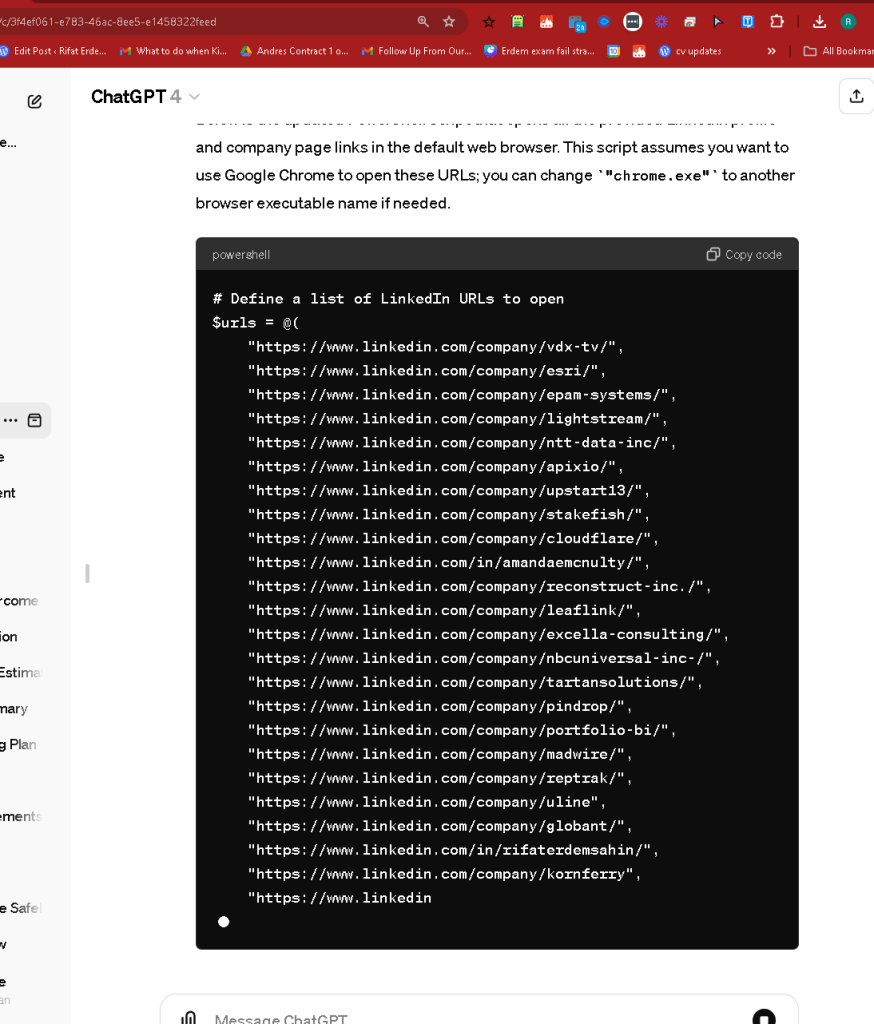The image size is (874, 1024).
Task: Copy the PowerShell code with Copy code
Action: tap(744, 254)
